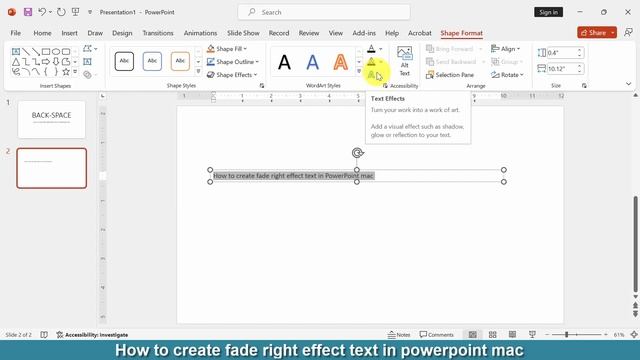Open the Draw tab
This screenshot has height=360, width=640.
[95, 33]
